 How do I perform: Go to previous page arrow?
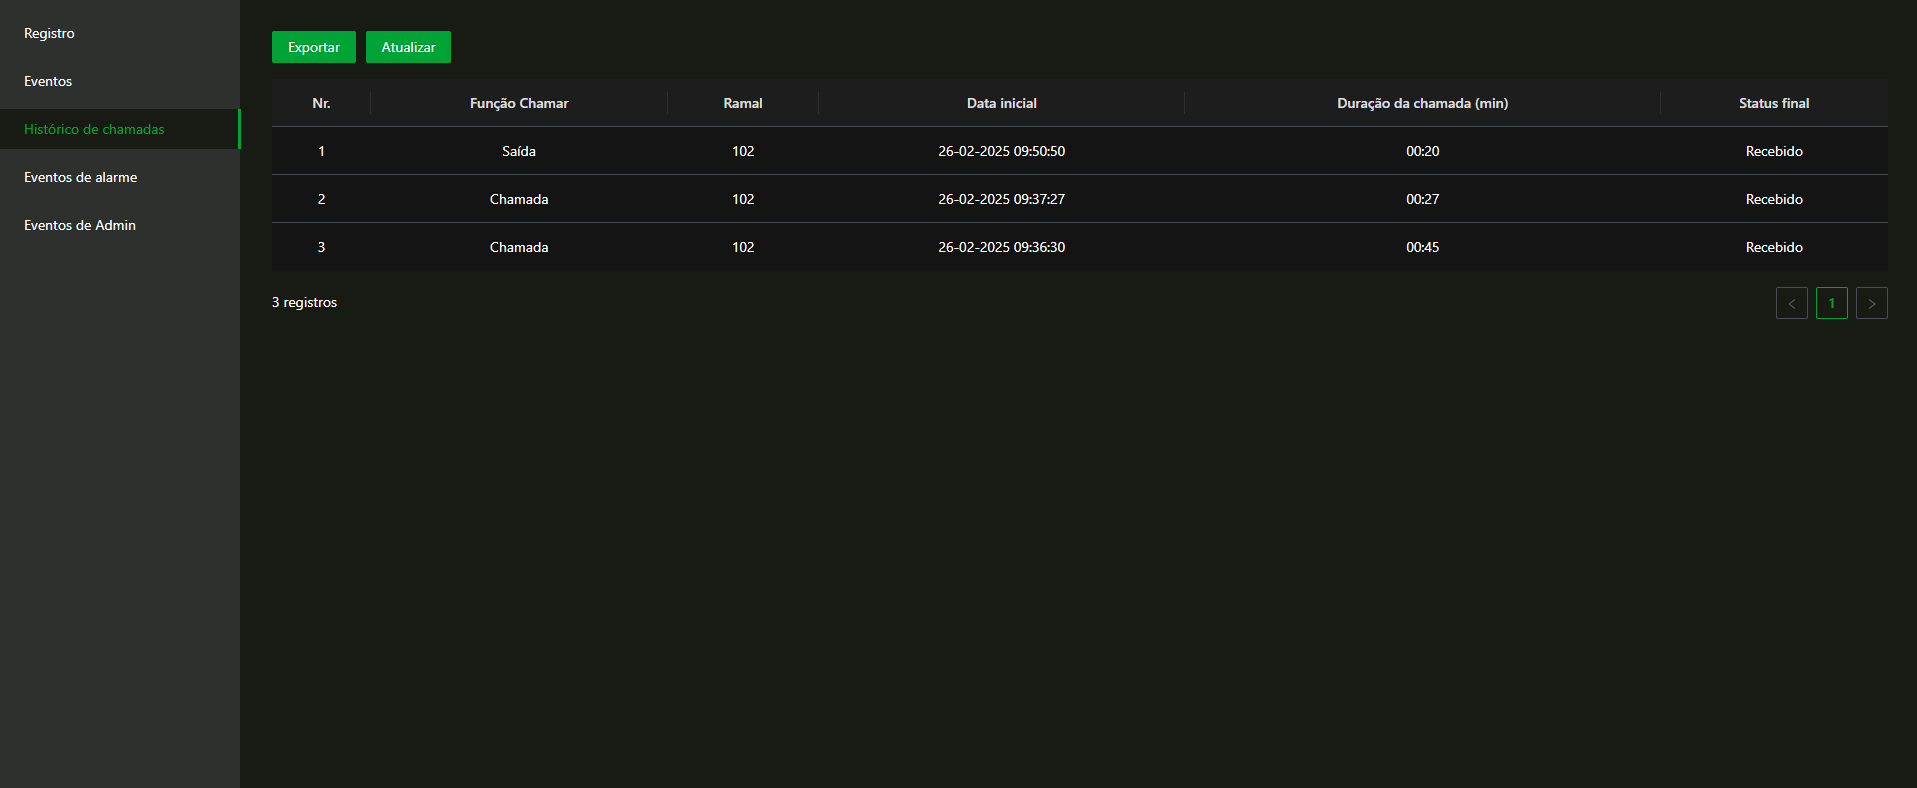coord(1792,303)
